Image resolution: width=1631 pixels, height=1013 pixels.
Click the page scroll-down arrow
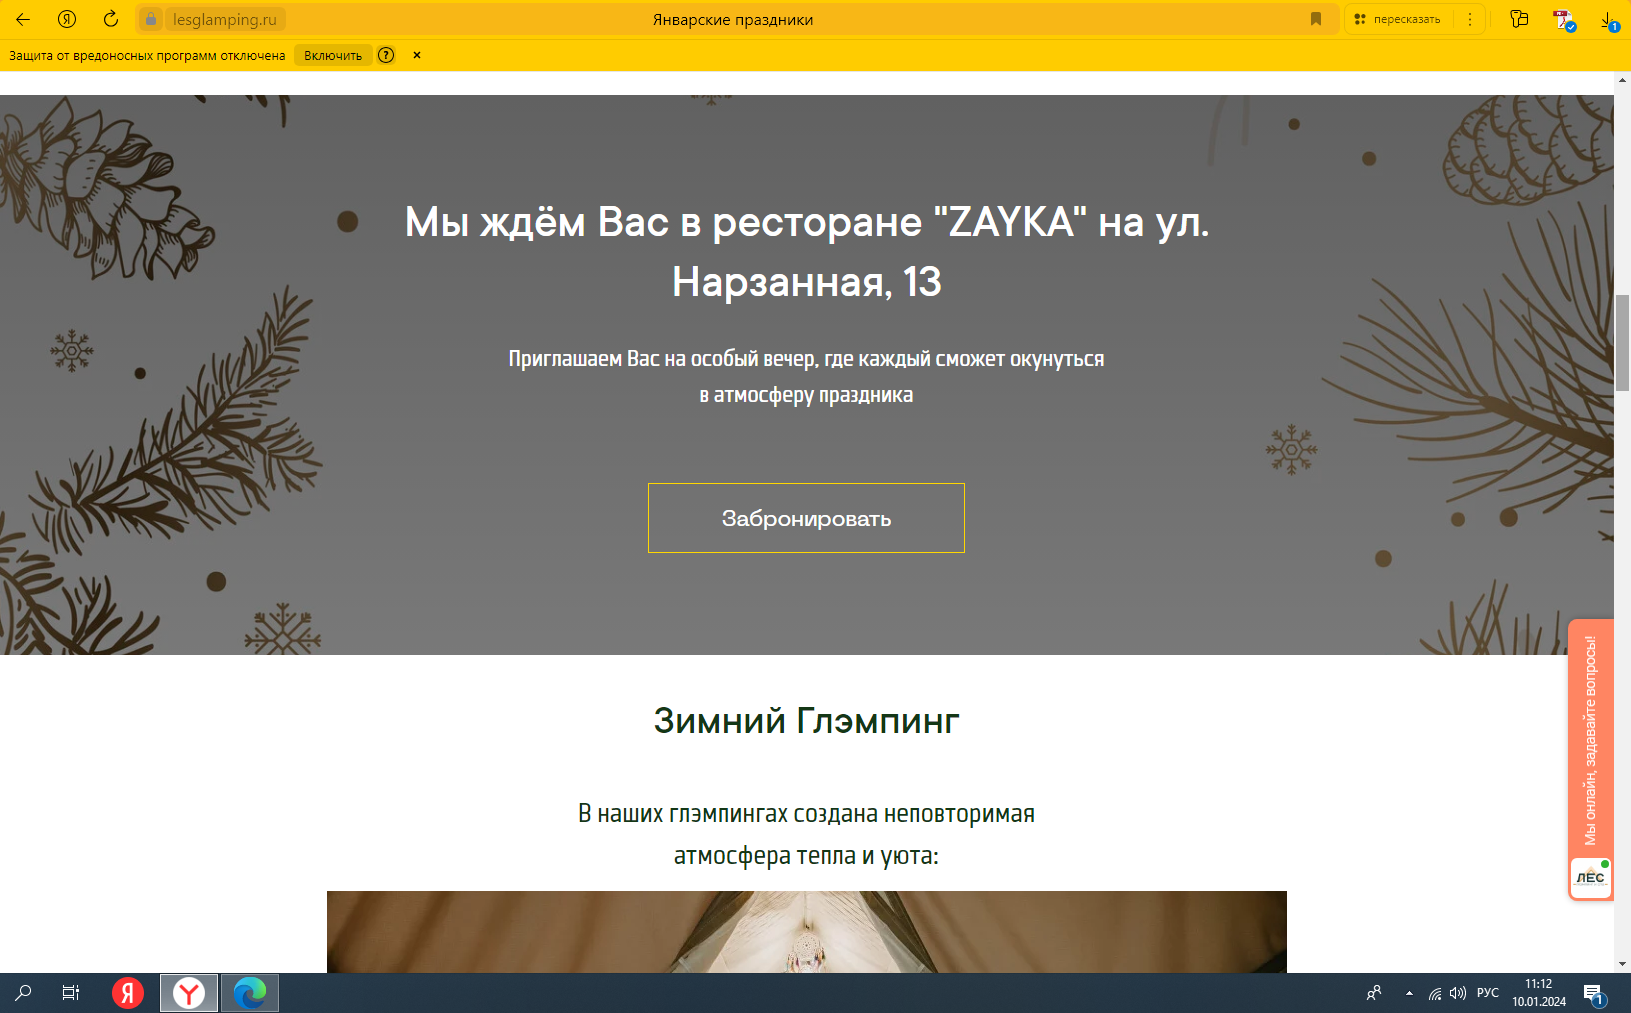click(x=1622, y=964)
